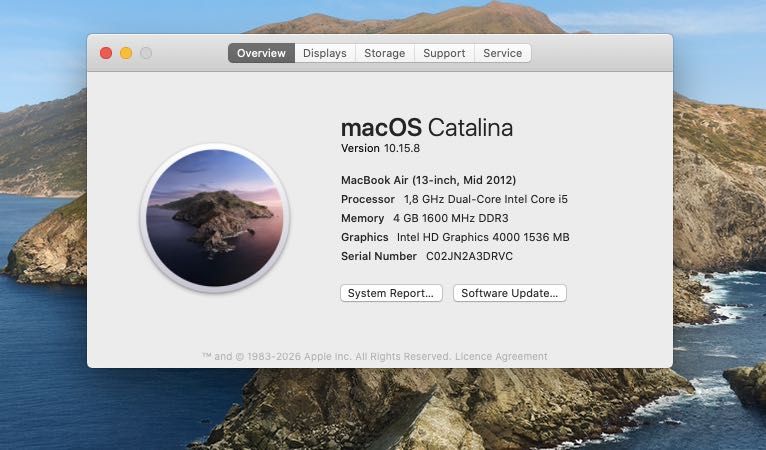Open the Displays tab
Viewport: 766px width, 450px height.
(325, 53)
